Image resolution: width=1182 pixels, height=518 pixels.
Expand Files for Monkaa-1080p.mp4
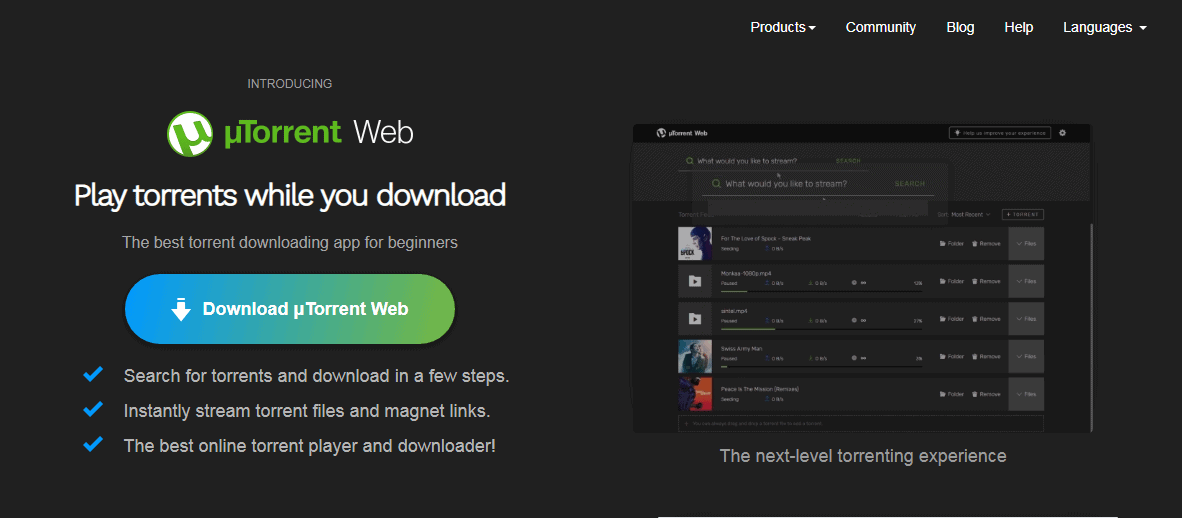[x=1026, y=281]
